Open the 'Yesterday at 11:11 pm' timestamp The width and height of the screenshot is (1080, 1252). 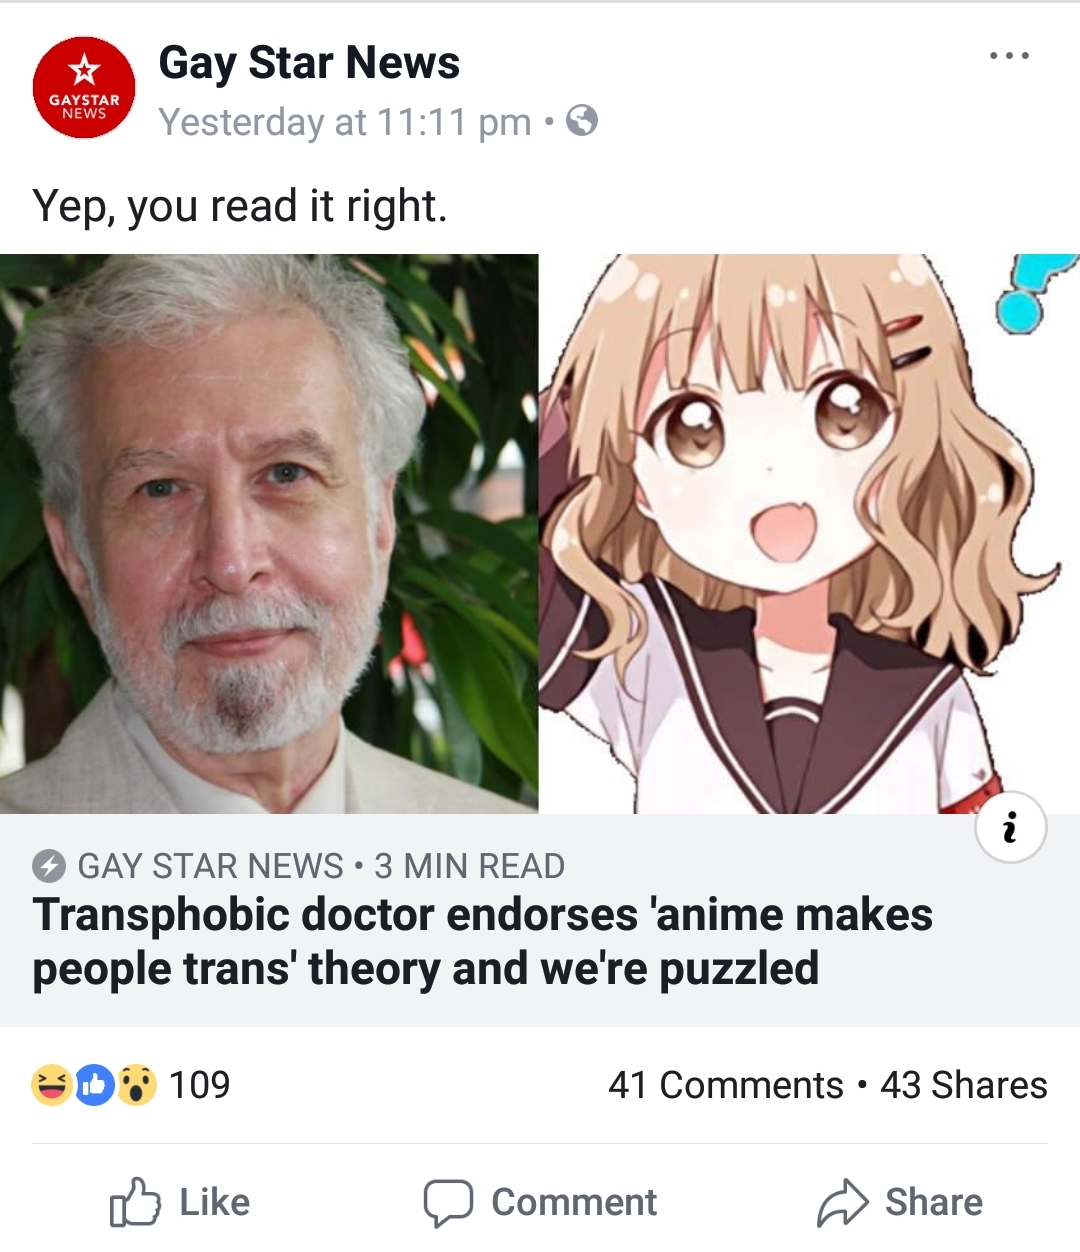tap(345, 122)
